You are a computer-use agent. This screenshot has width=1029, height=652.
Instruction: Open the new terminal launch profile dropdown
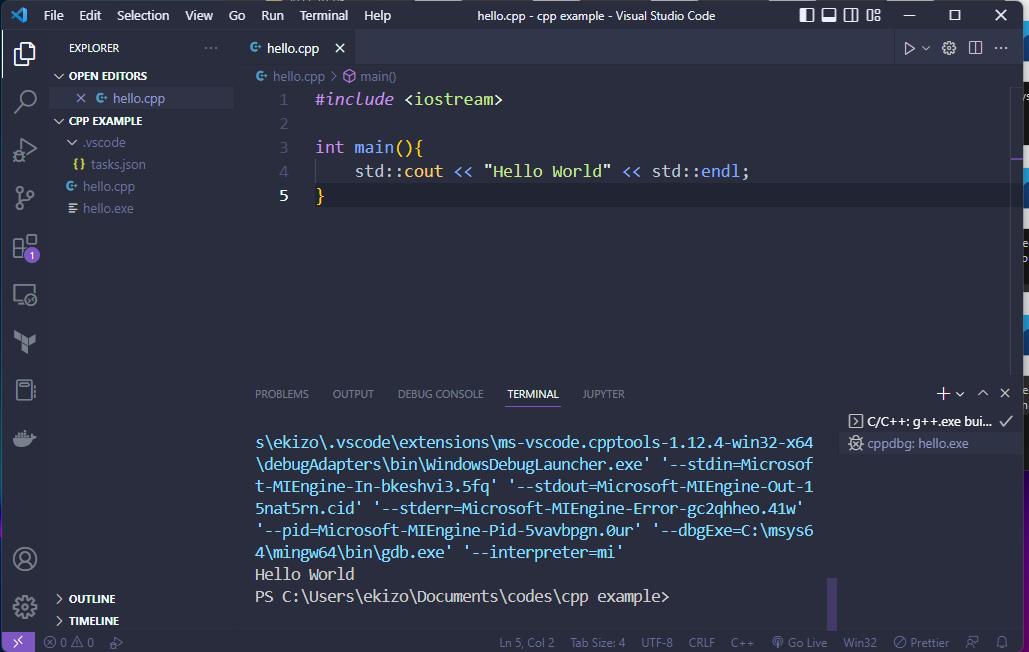click(x=960, y=394)
